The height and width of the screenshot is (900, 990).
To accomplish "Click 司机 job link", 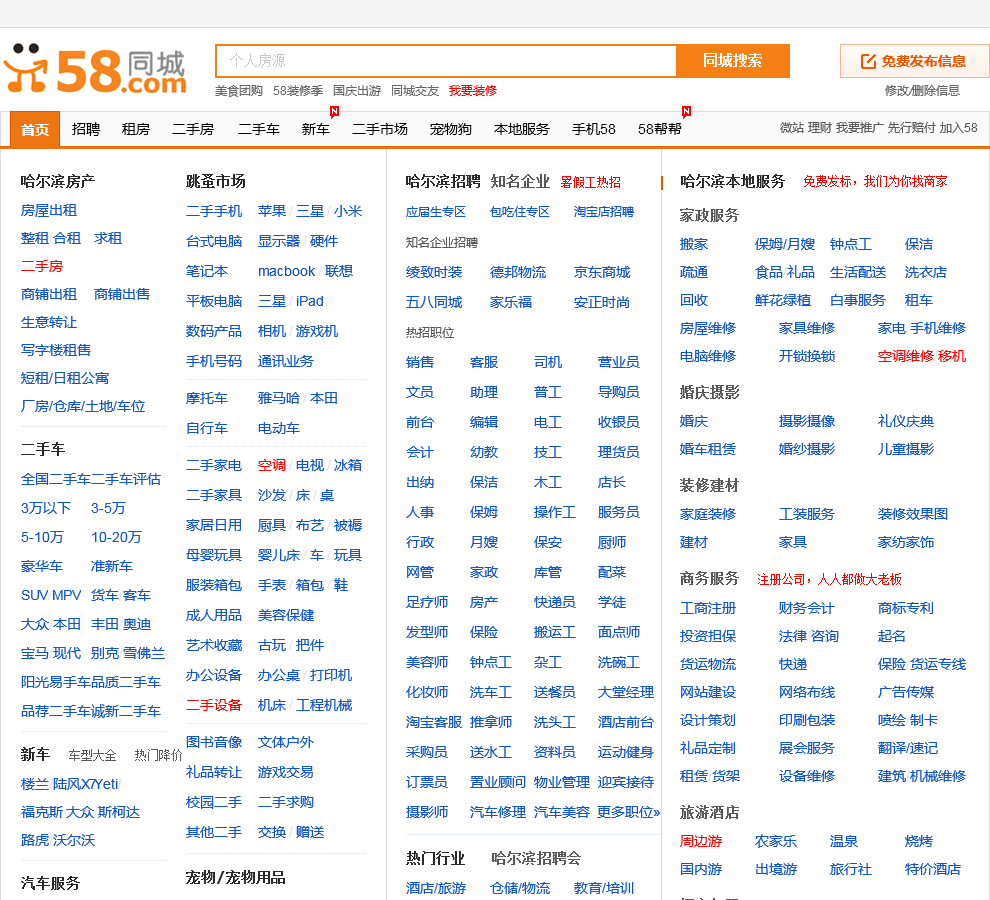I will (x=547, y=362).
